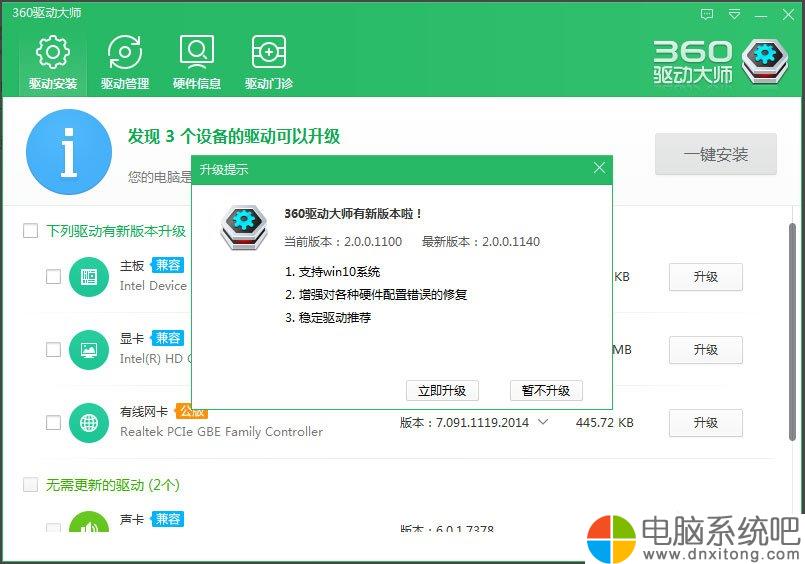
Task: Click 发现 3 个设备的驱动可以升级 heading
Action: [234, 136]
